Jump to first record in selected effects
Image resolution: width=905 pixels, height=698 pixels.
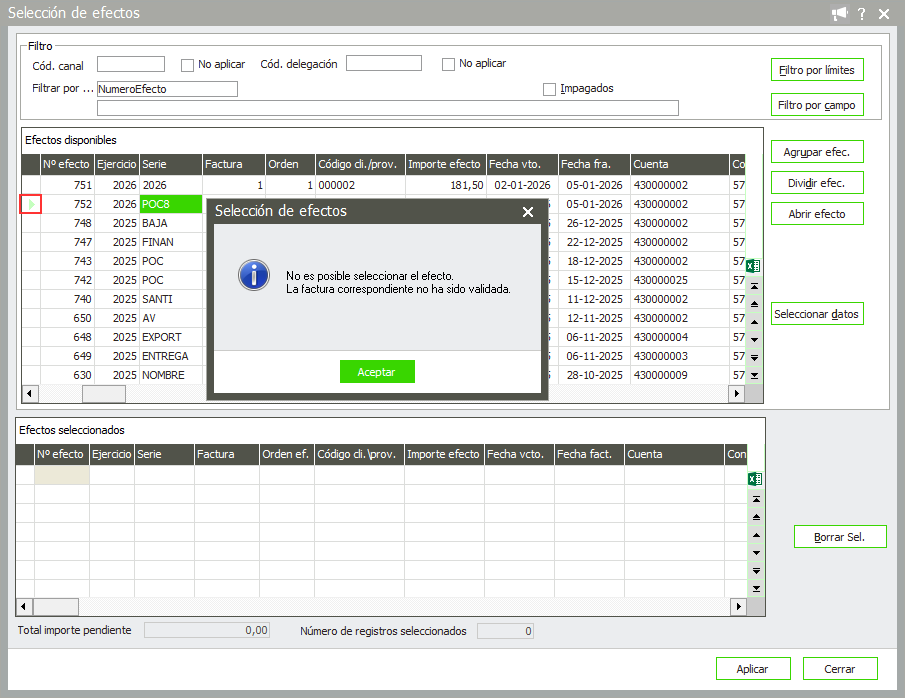(755, 499)
